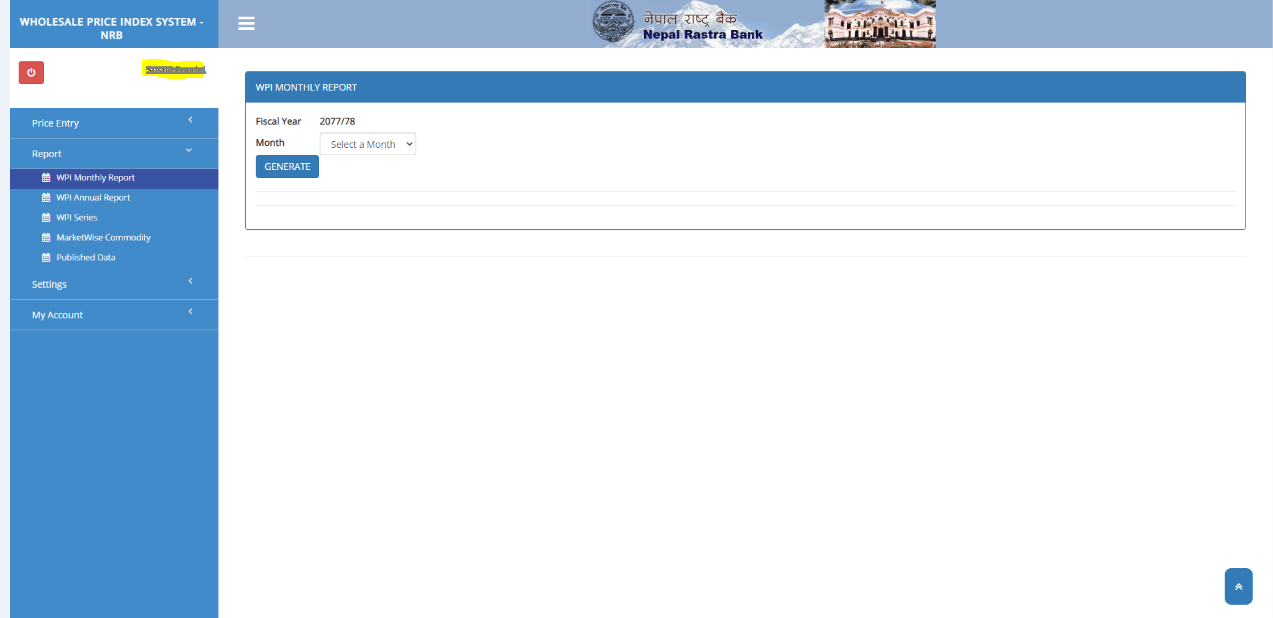This screenshot has width=1273, height=618.
Task: Collapse the Report menu chevron
Action: (x=190, y=151)
